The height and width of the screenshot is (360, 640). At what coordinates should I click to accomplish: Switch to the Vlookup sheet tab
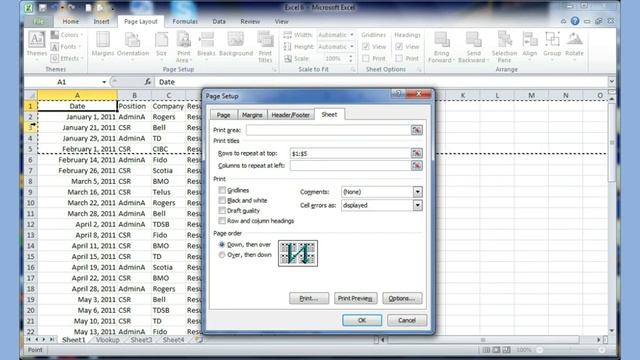pos(107,340)
